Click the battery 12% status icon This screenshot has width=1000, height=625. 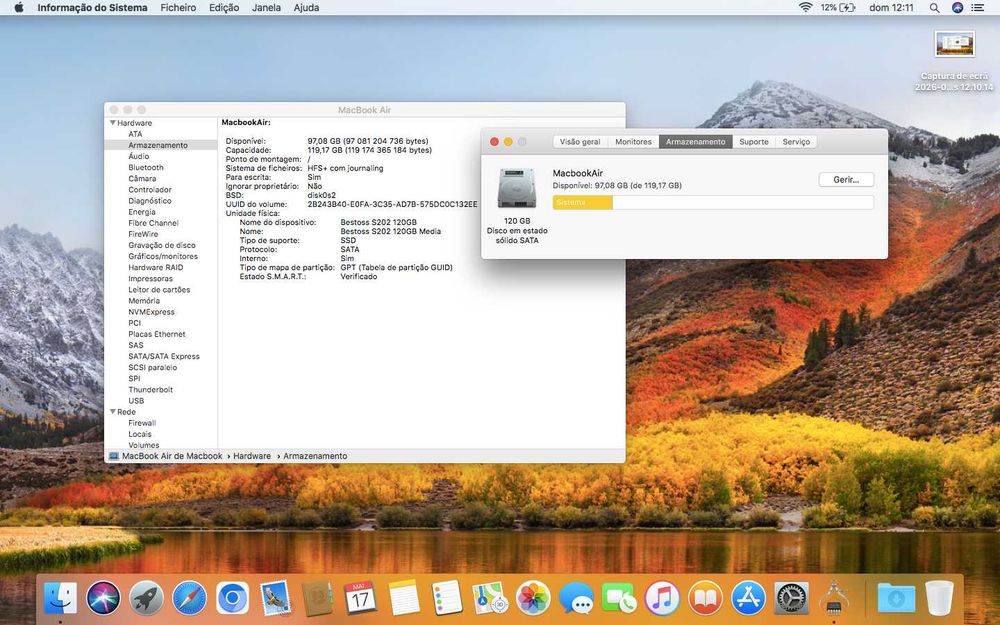(838, 8)
